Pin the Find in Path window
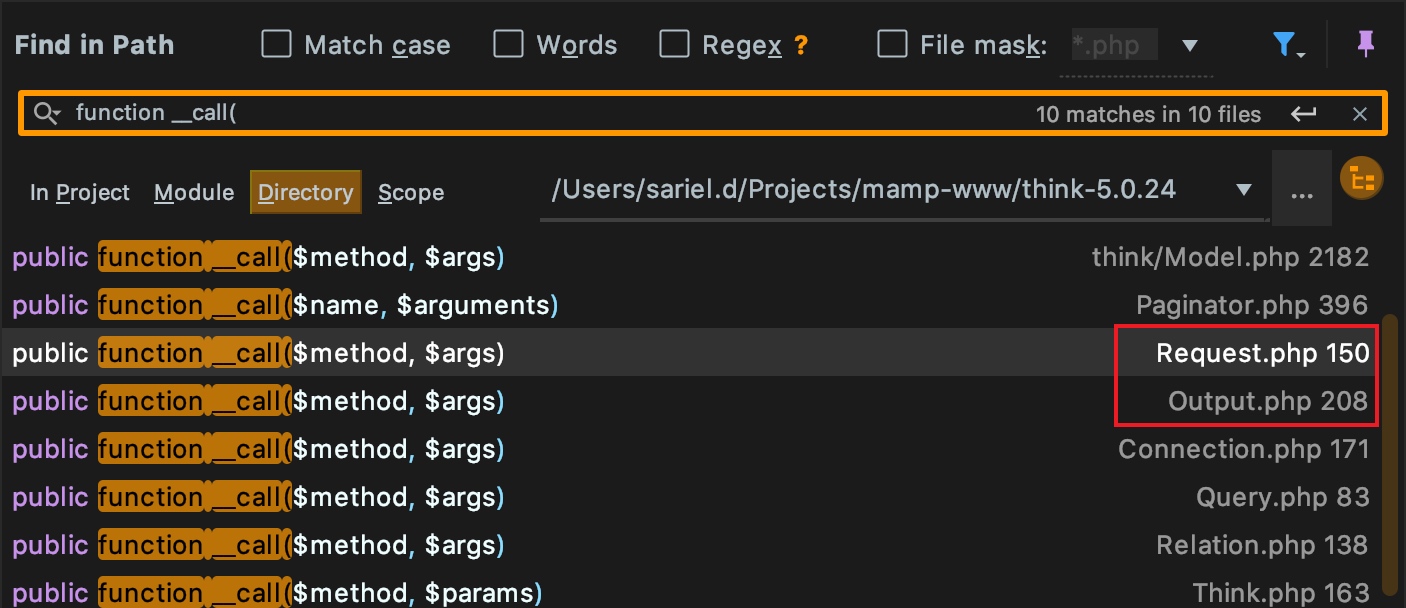 (1364, 44)
